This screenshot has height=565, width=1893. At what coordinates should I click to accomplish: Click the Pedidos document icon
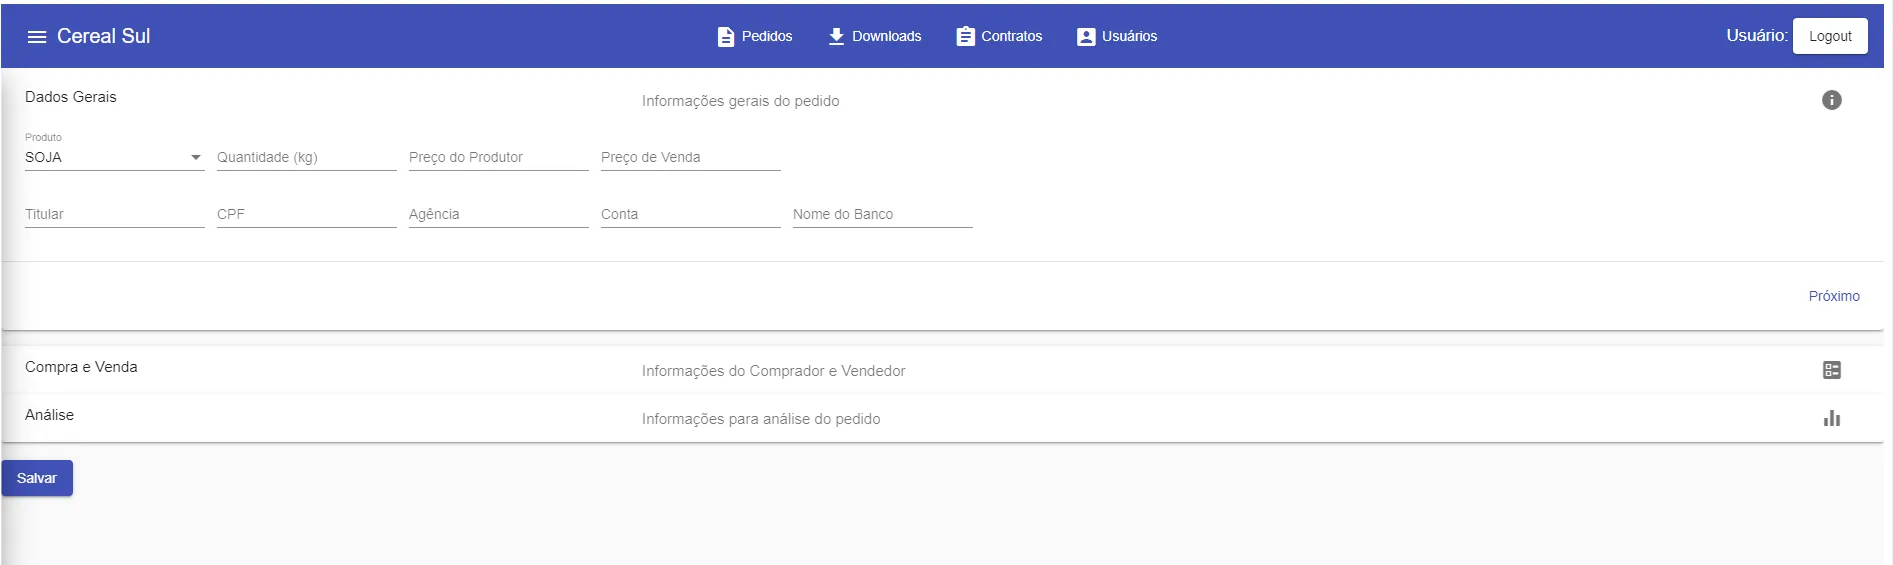726,37
